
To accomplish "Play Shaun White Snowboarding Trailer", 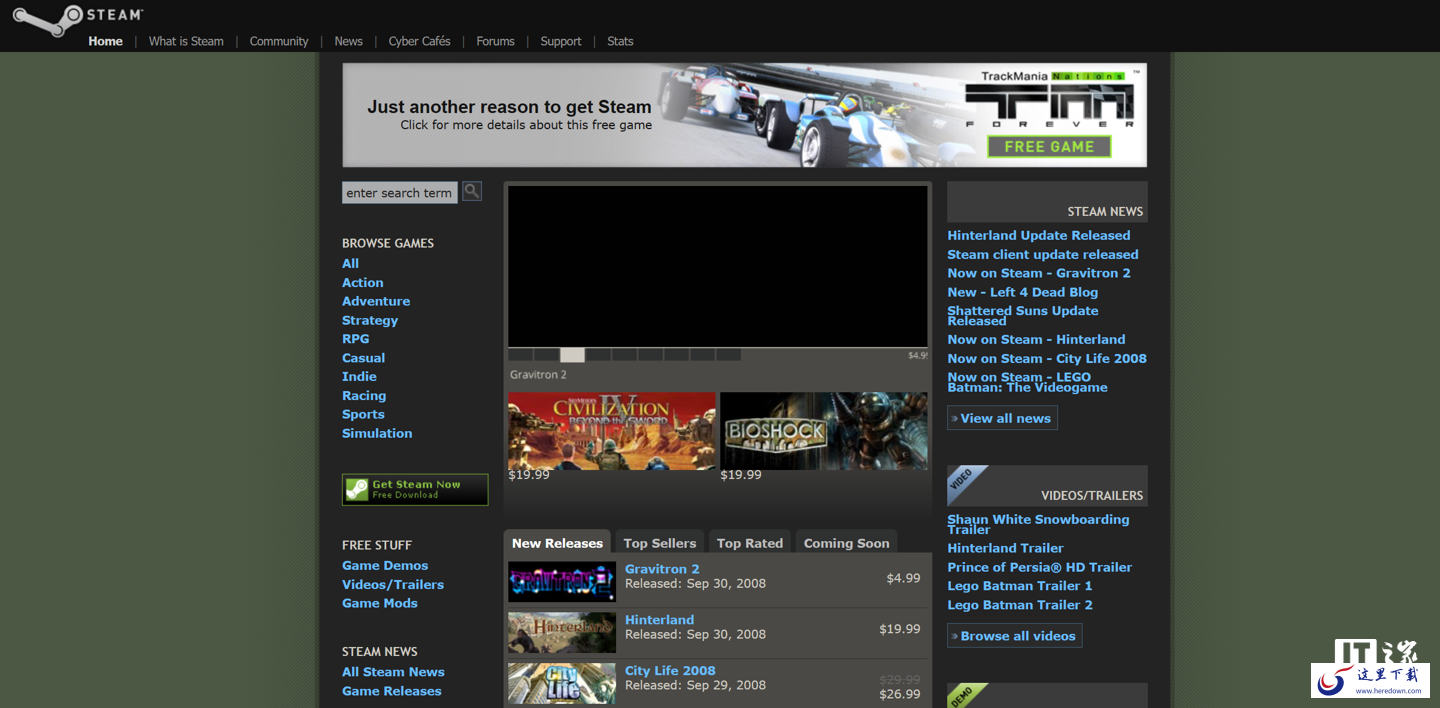I will 1038,524.
